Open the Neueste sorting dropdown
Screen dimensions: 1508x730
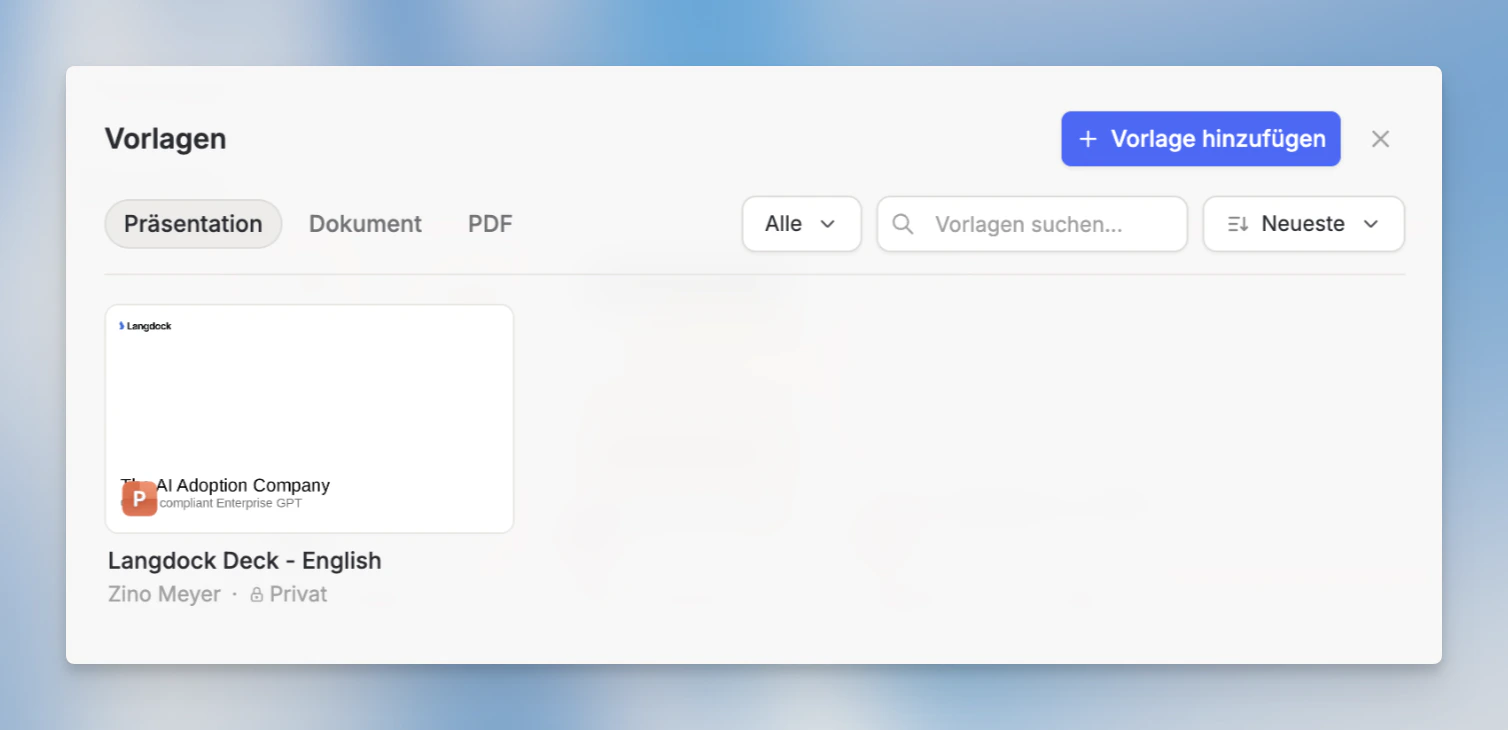tap(1303, 224)
